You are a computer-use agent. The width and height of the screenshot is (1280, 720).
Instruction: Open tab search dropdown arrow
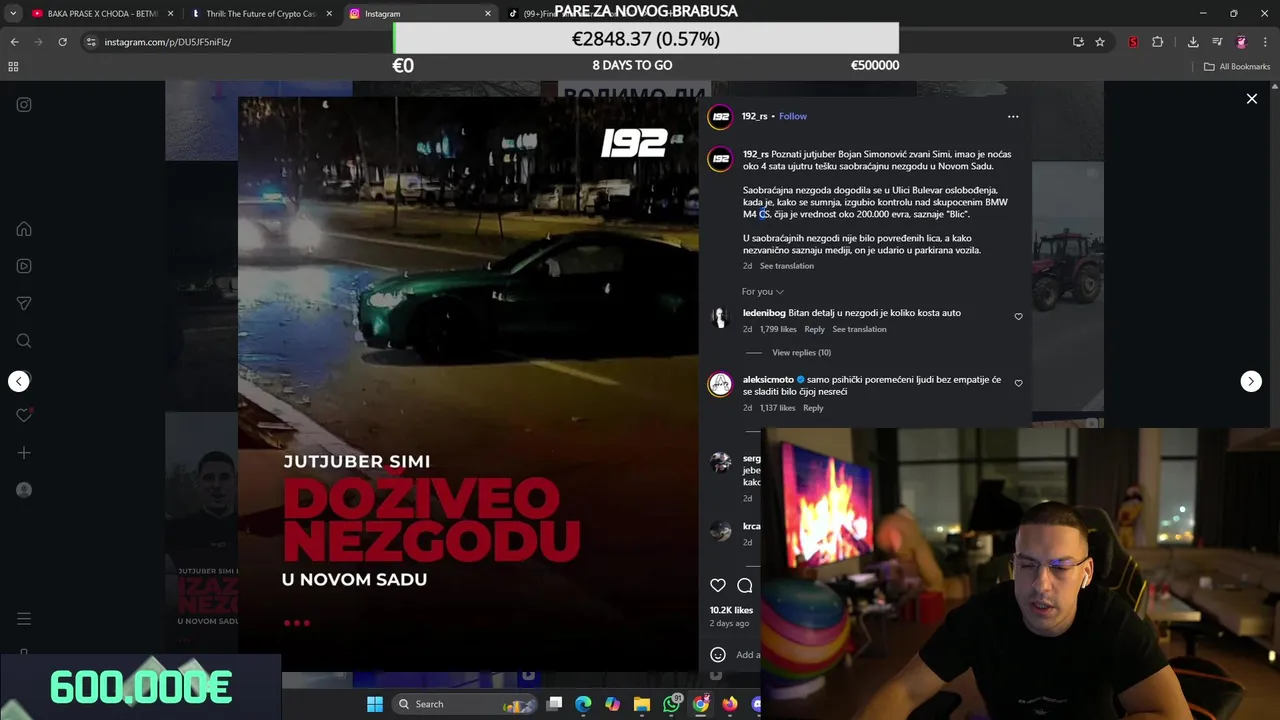[13, 14]
